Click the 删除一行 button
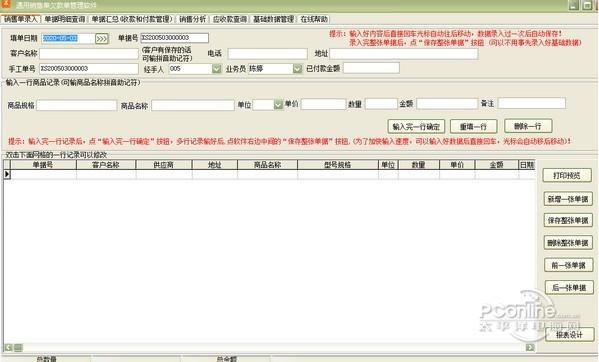This screenshot has height=362, width=599. [x=528, y=126]
